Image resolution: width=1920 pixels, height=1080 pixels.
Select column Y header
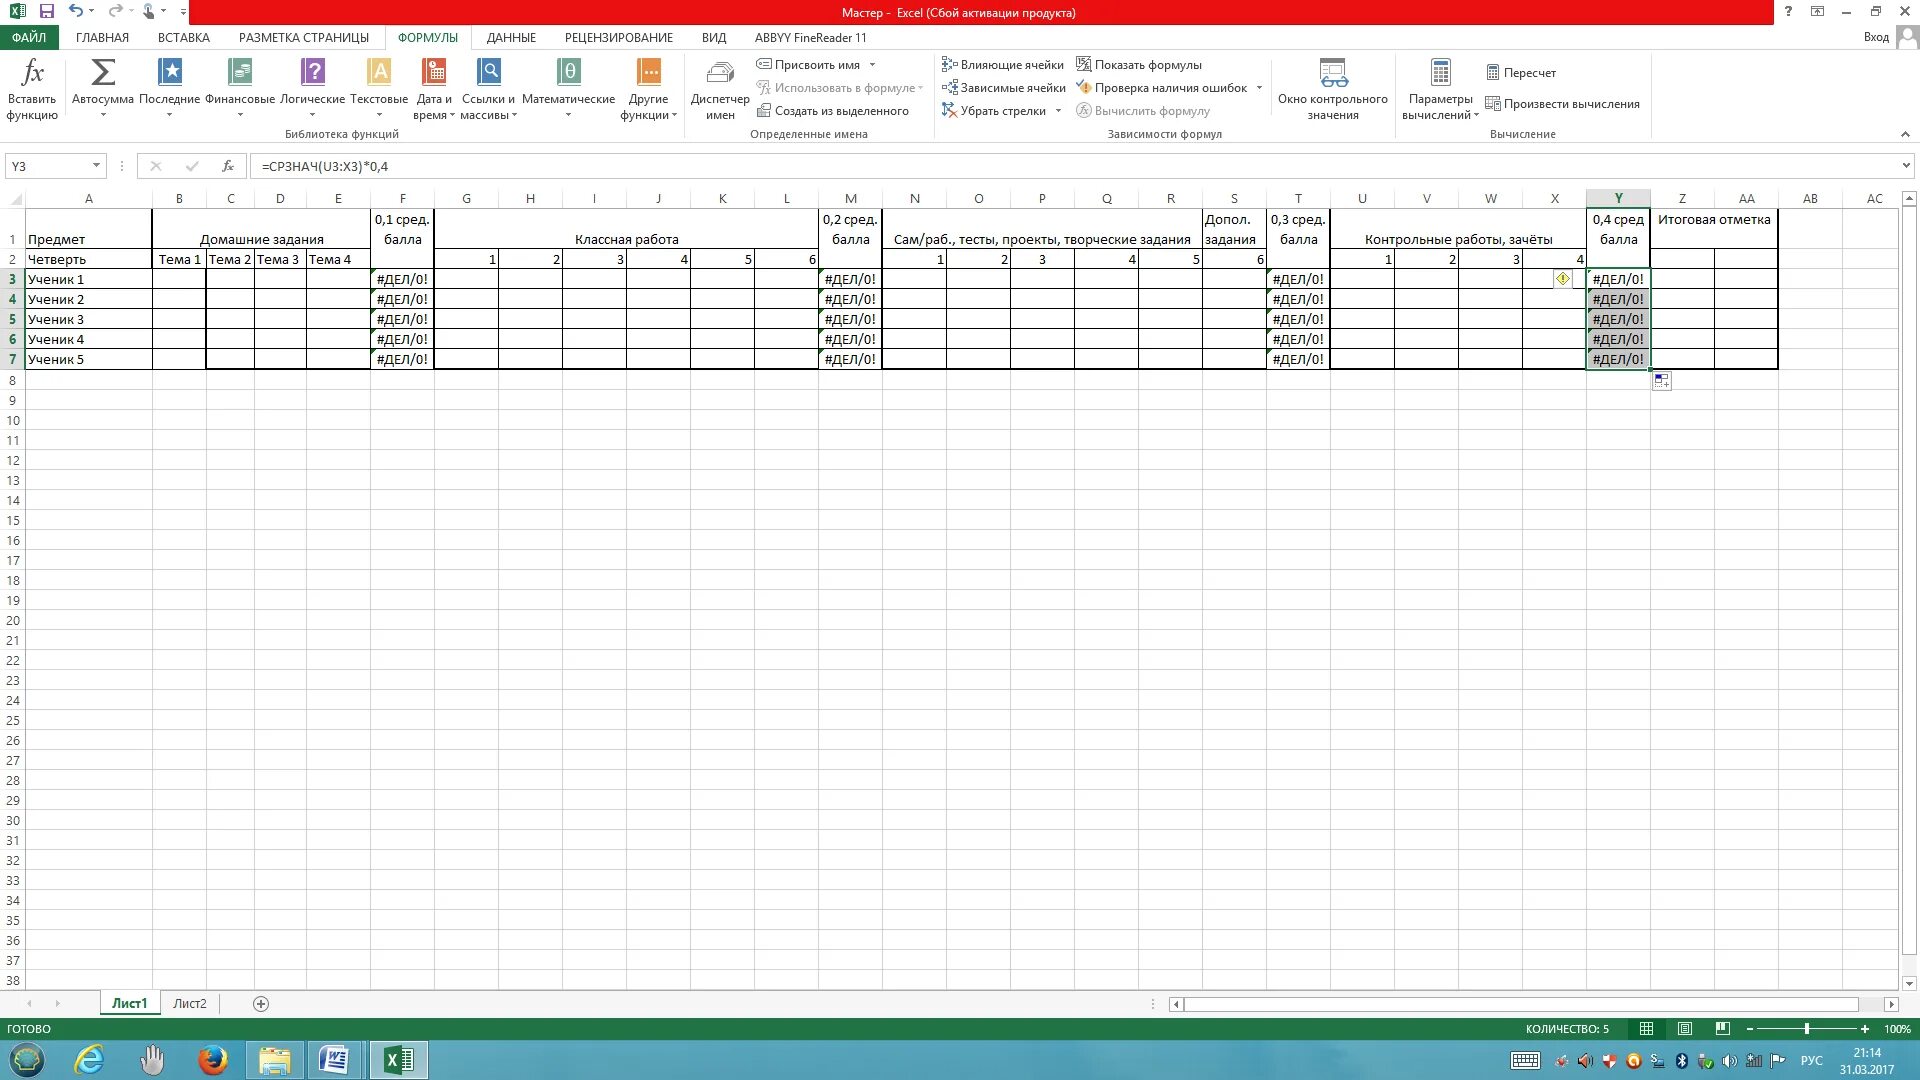1618,198
